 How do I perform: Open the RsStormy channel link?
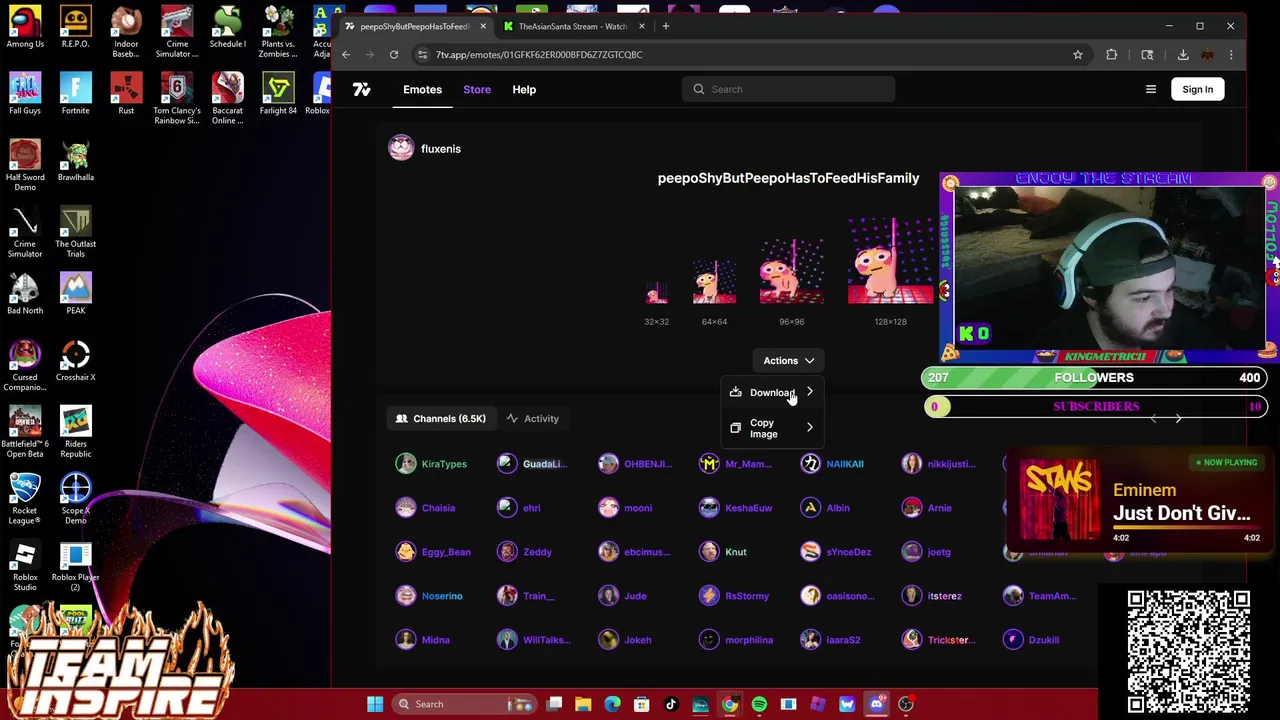(735, 596)
